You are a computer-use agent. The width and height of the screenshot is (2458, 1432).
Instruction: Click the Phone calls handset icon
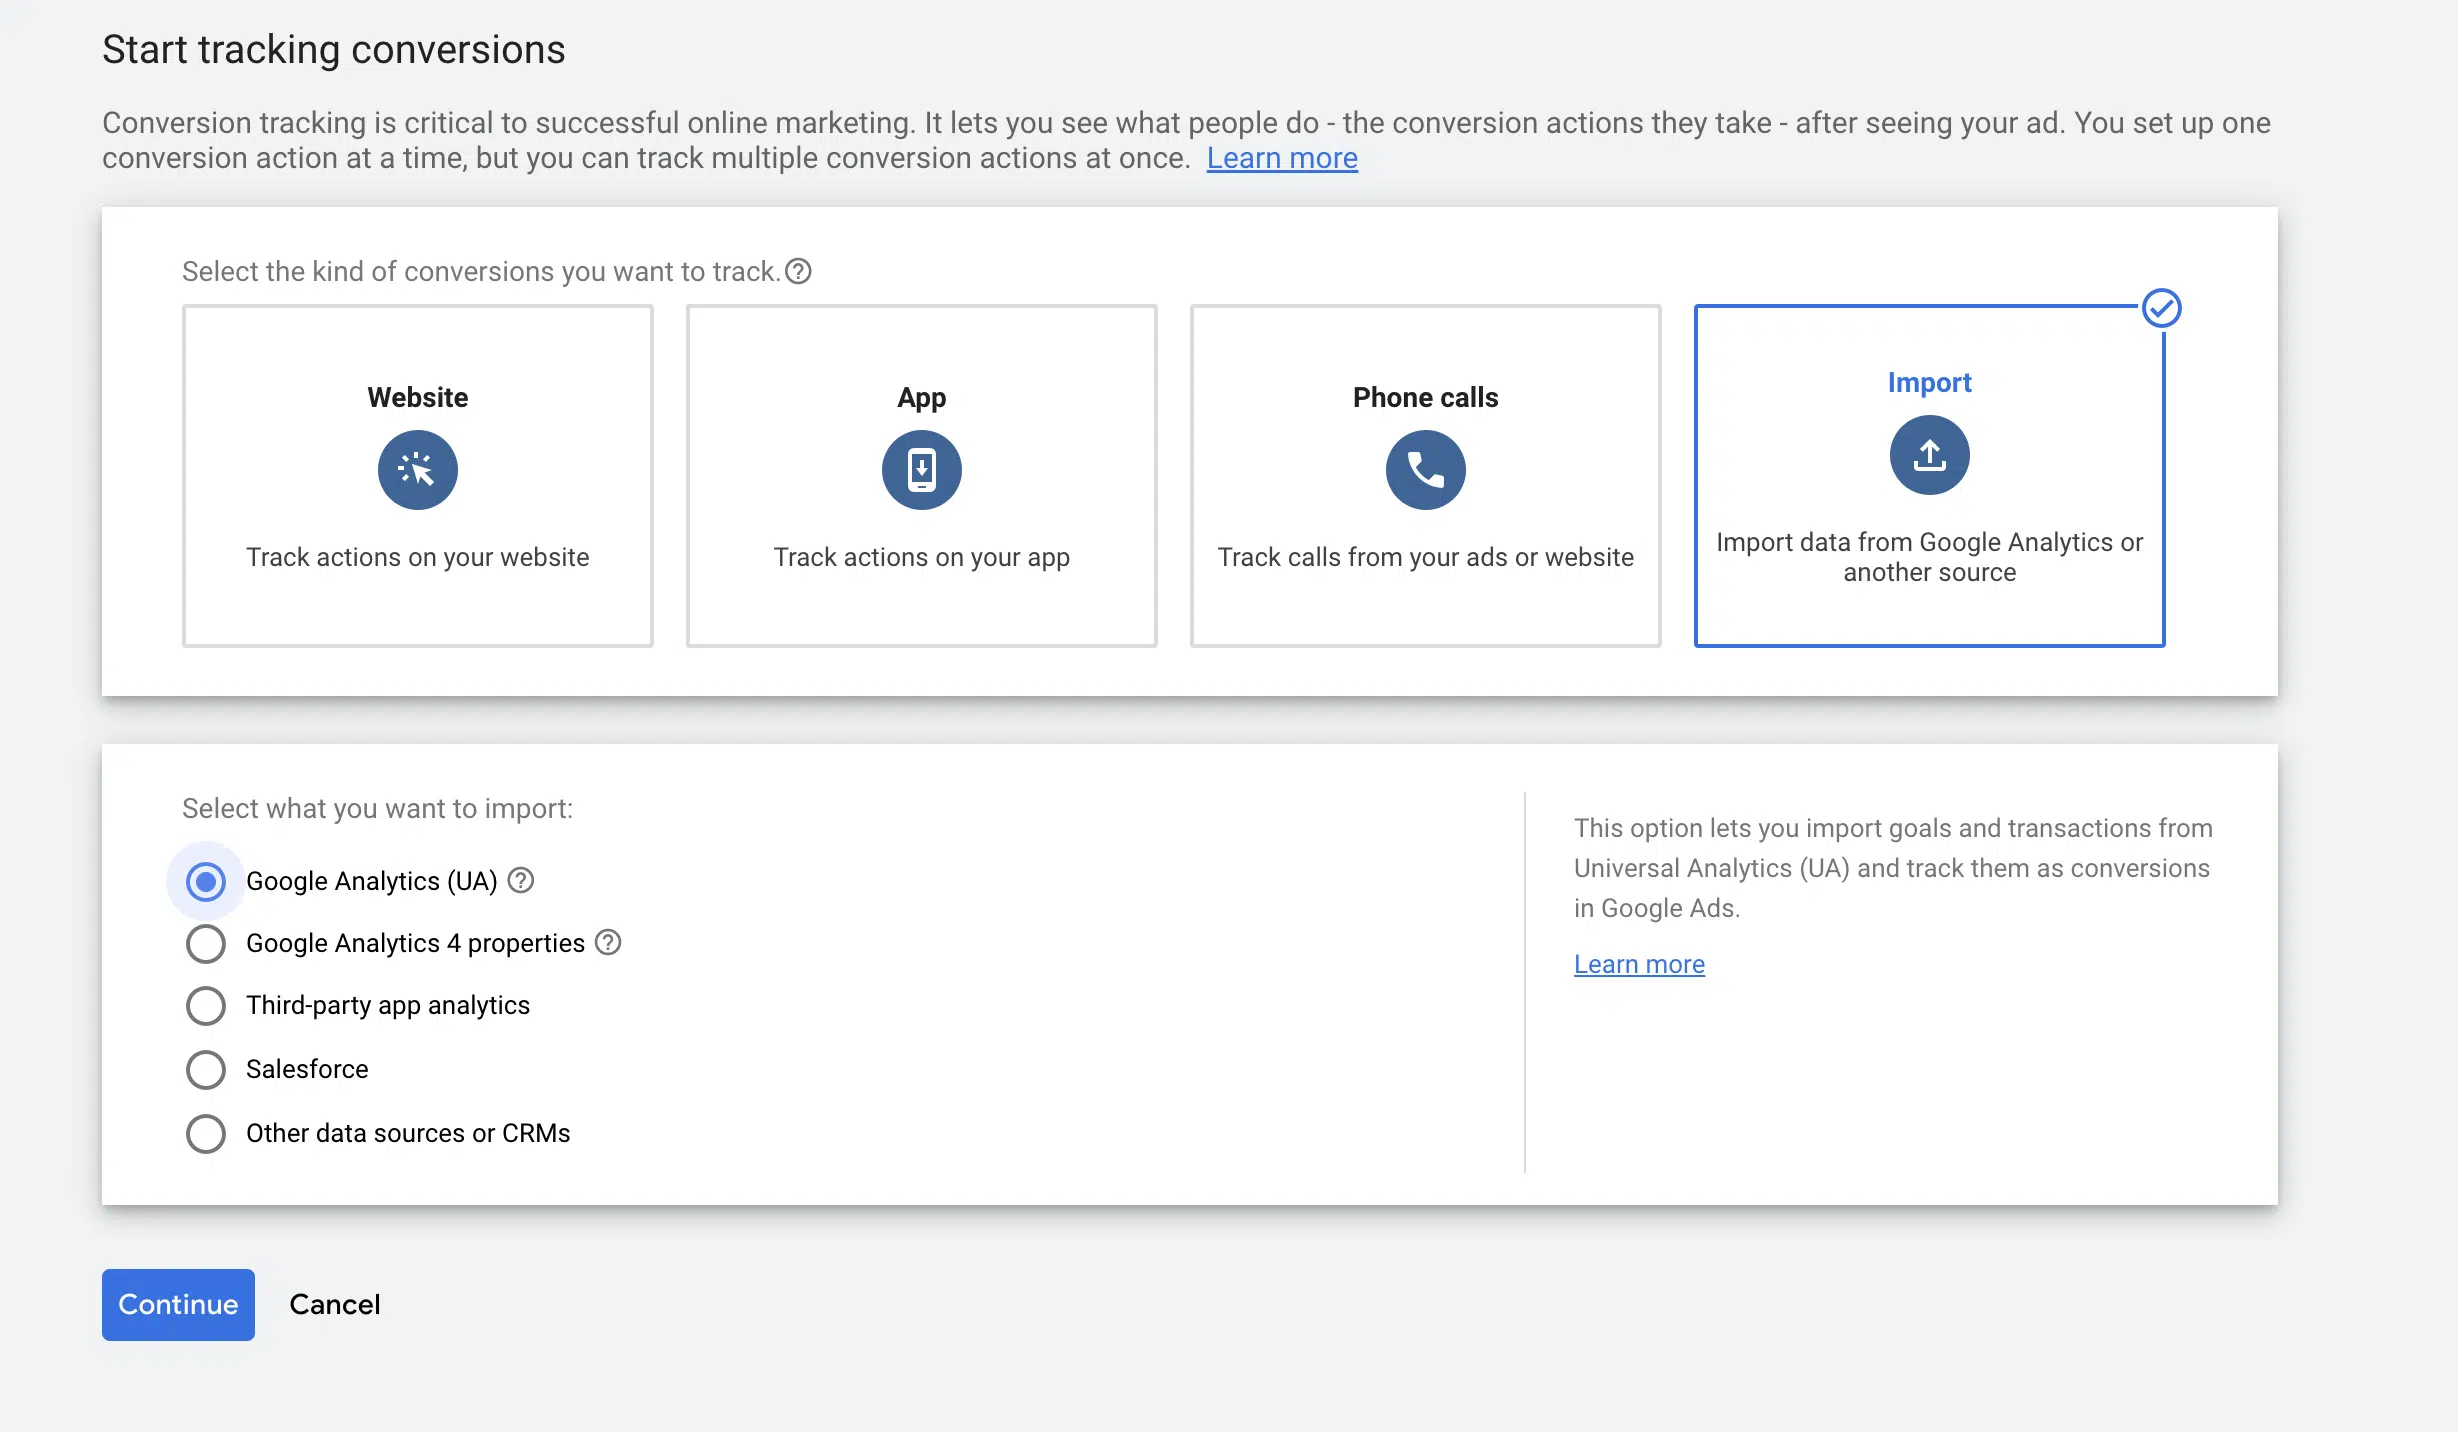click(x=1426, y=470)
